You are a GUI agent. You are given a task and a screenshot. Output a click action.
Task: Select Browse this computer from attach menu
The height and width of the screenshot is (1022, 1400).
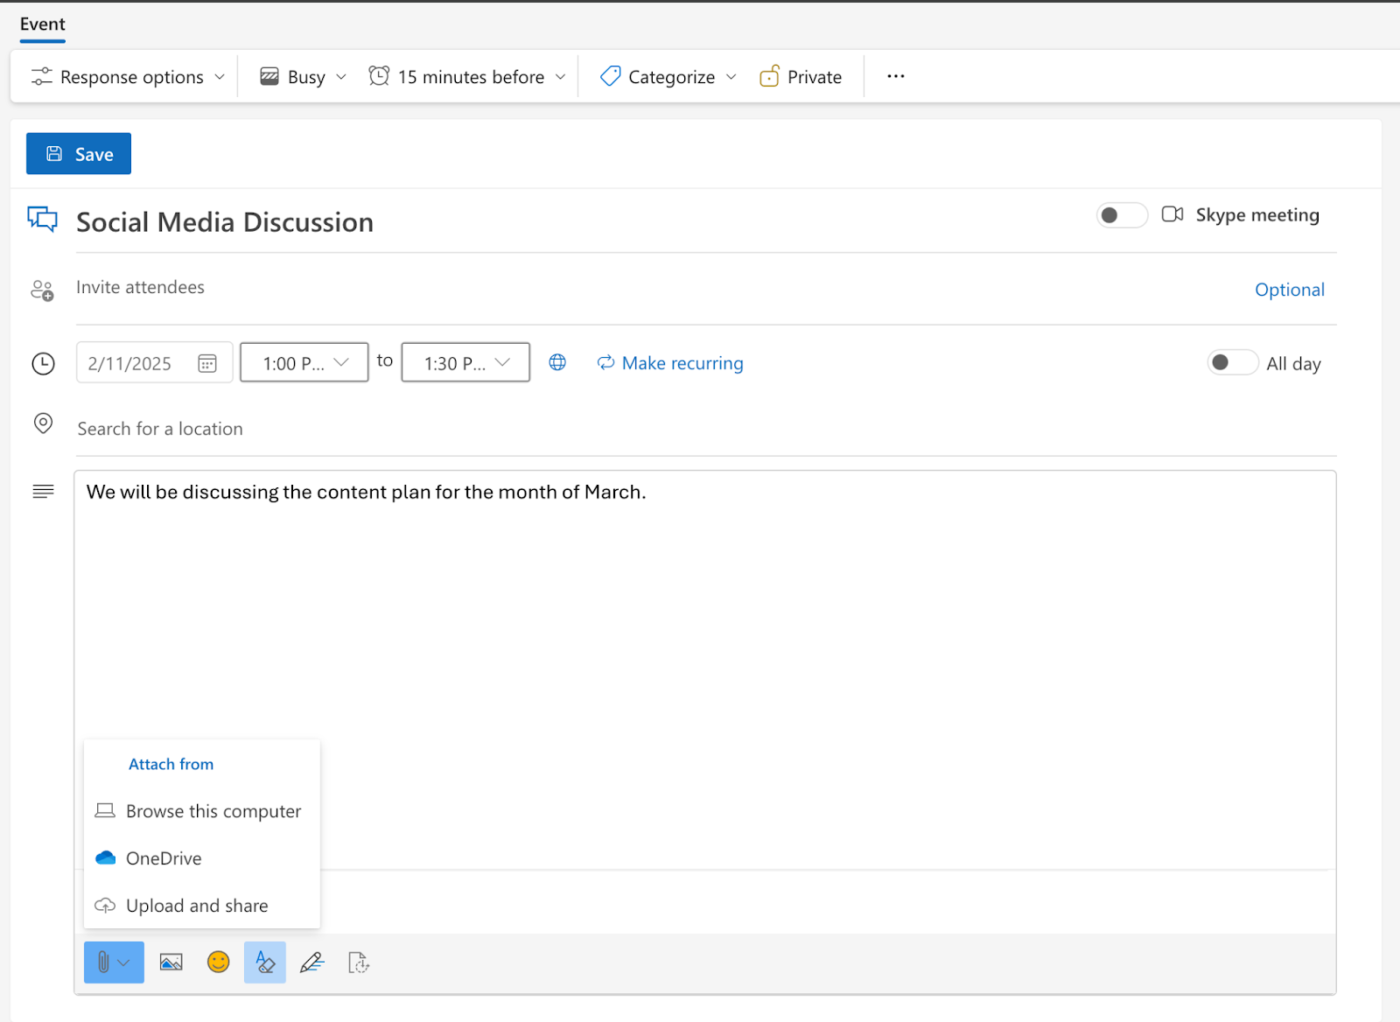point(212,811)
